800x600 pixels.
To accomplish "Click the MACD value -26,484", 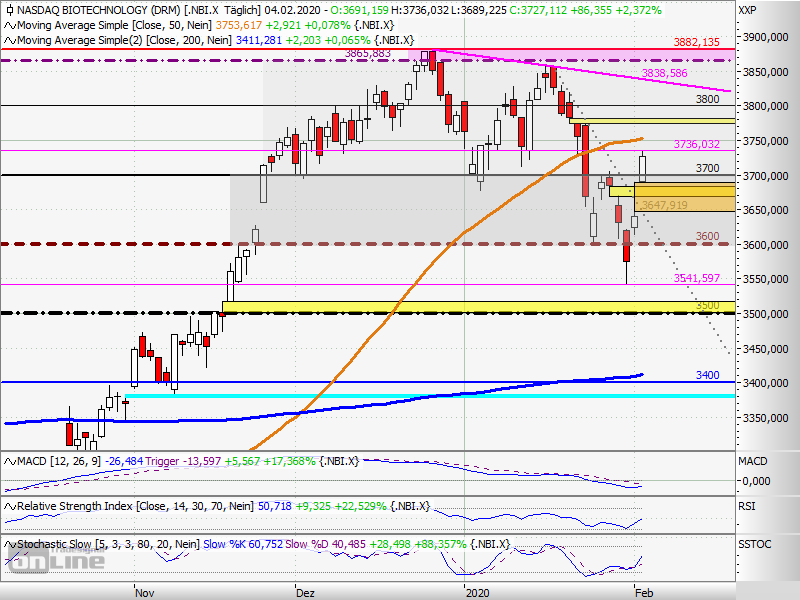I will tap(124, 461).
